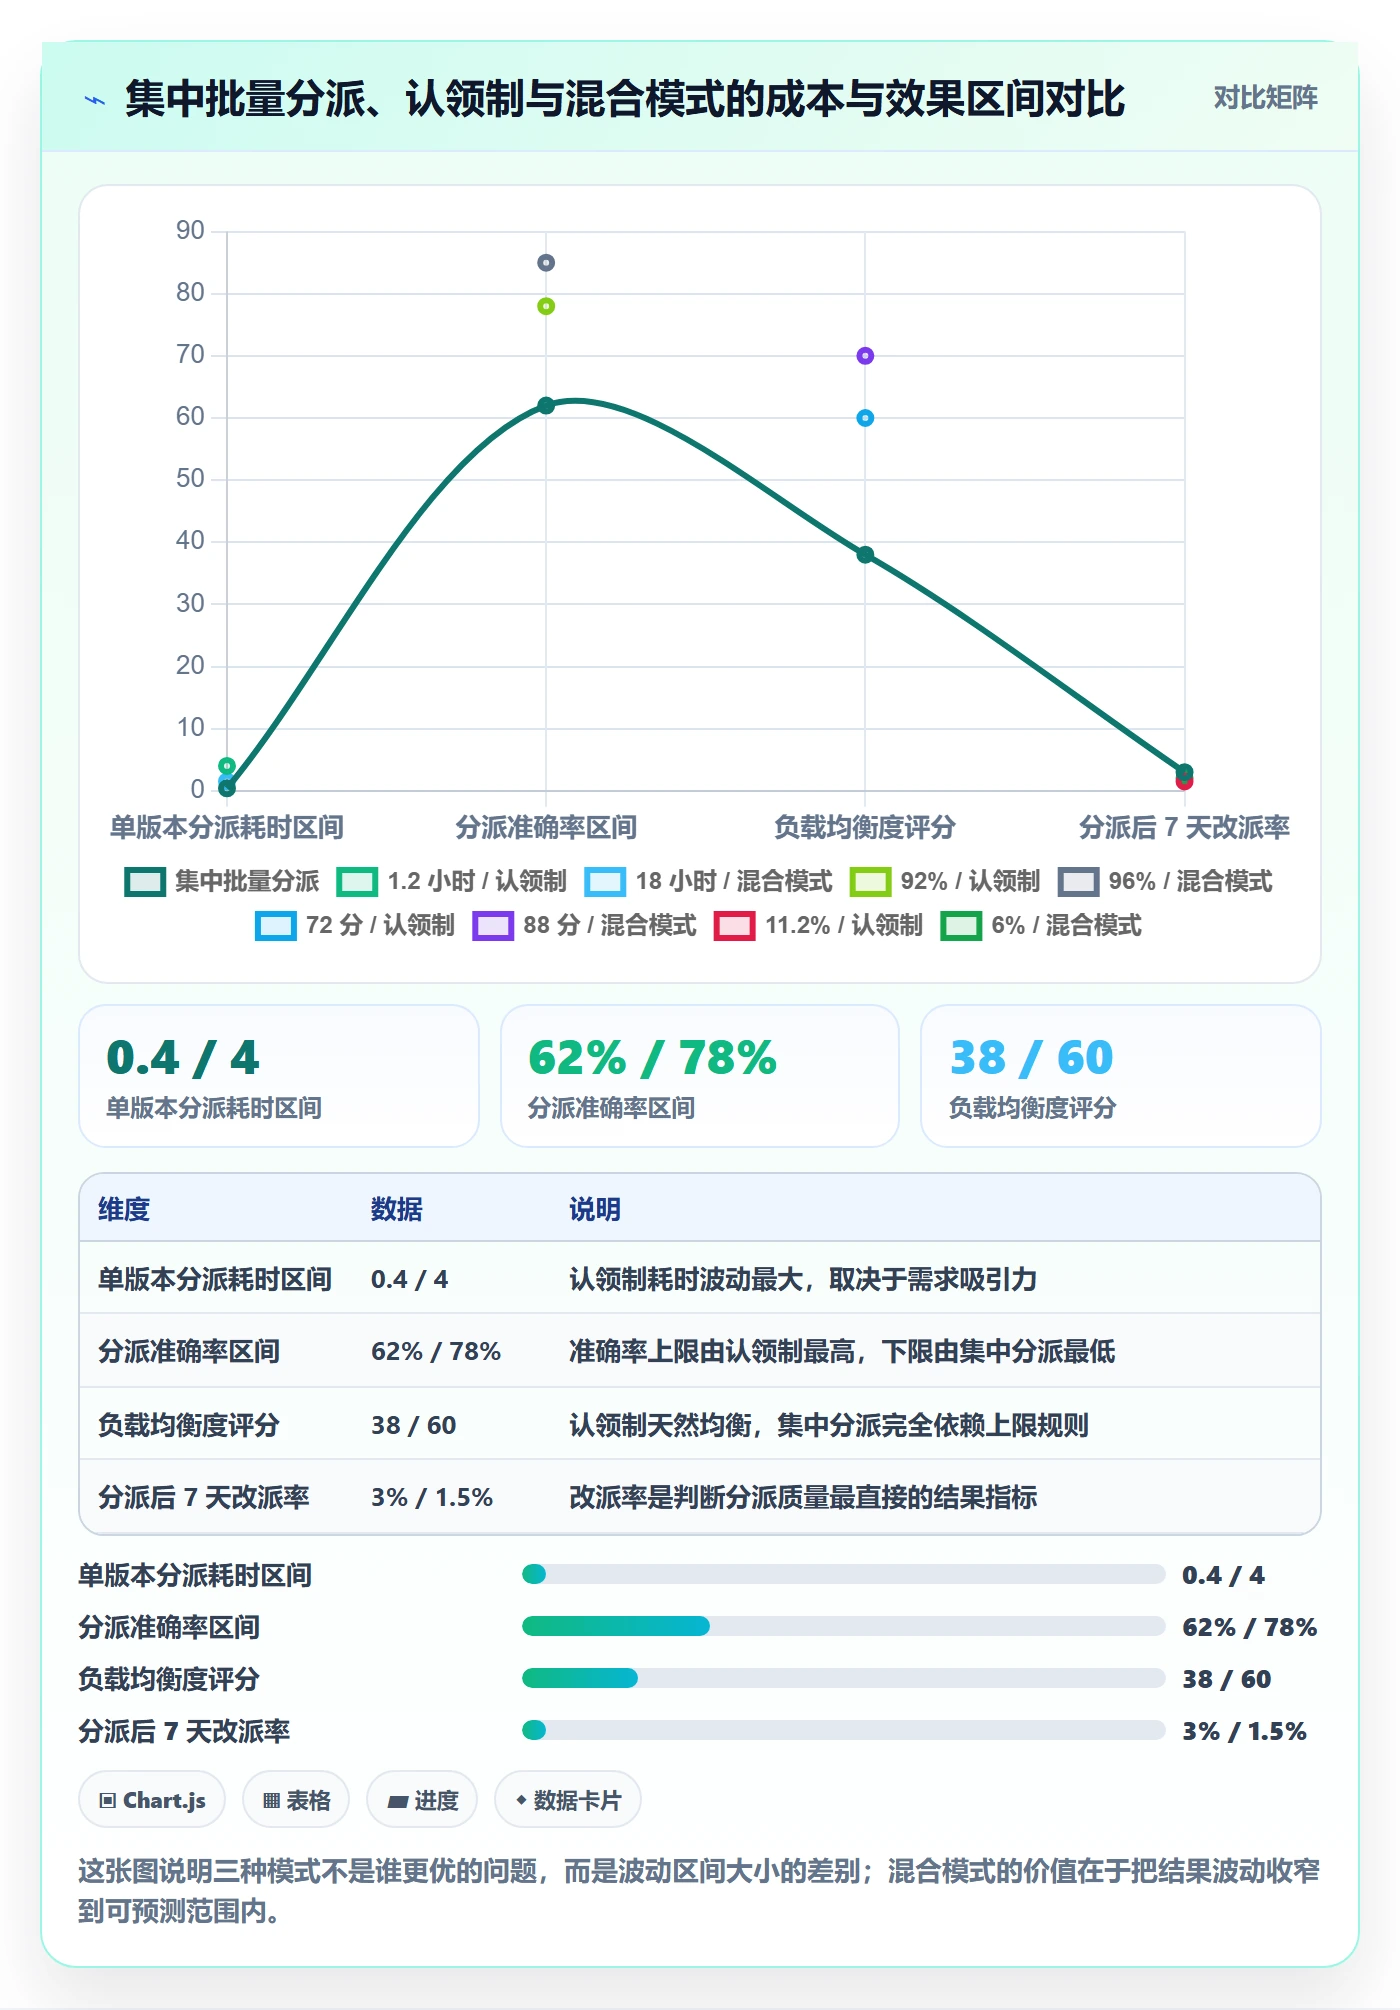
Task: Click the 分派准确率区间 x-axis label
Action: click(546, 827)
